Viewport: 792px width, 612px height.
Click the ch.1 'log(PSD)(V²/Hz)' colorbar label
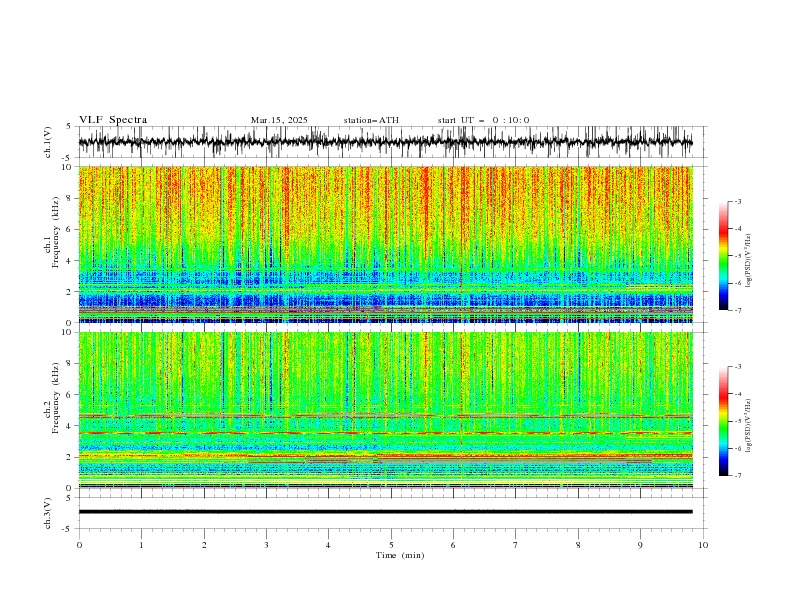tap(749, 261)
